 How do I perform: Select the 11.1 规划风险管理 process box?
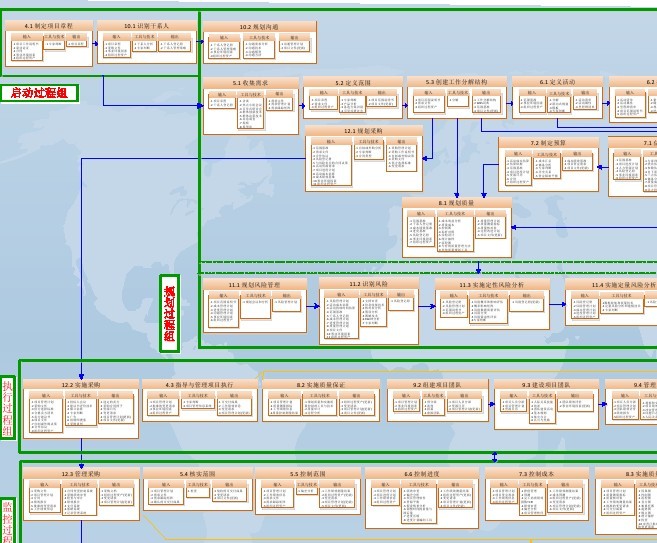tap(260, 304)
